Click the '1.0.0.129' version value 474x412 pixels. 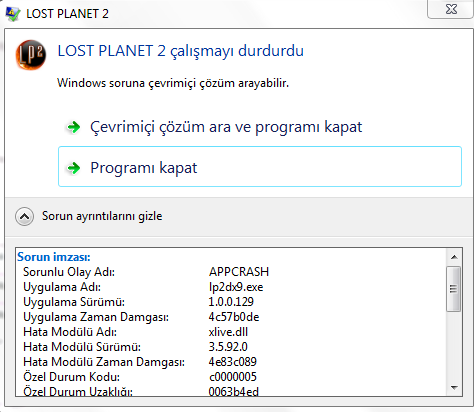coord(231,302)
